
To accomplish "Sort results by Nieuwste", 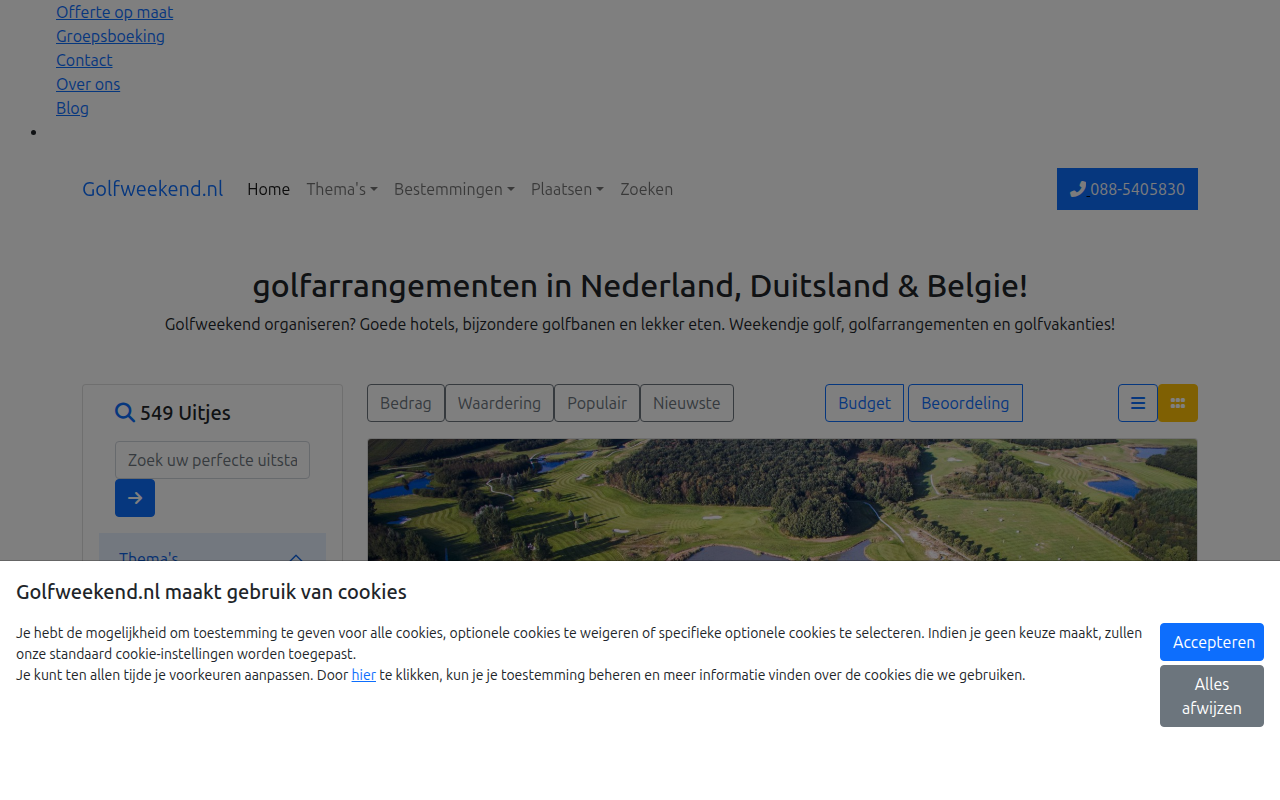I will click(x=687, y=403).
